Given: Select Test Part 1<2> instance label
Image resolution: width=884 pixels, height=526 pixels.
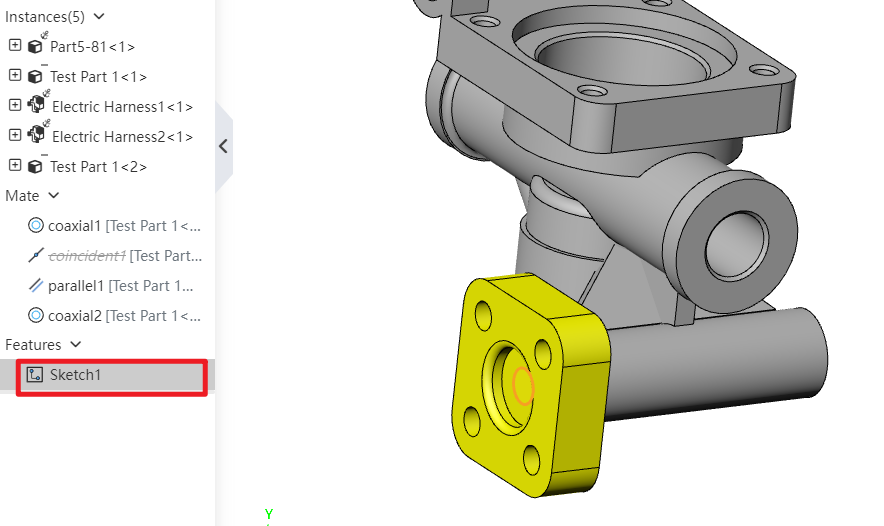Looking at the screenshot, I should (98, 167).
